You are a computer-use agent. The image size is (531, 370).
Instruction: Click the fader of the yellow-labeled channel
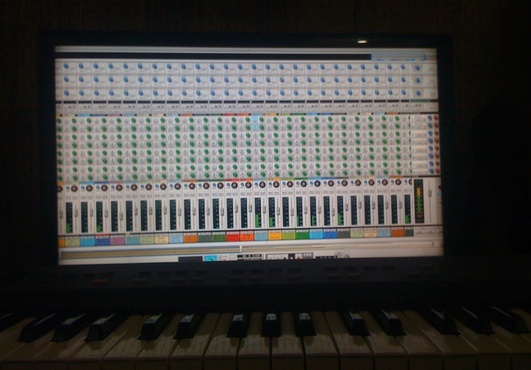click(278, 211)
